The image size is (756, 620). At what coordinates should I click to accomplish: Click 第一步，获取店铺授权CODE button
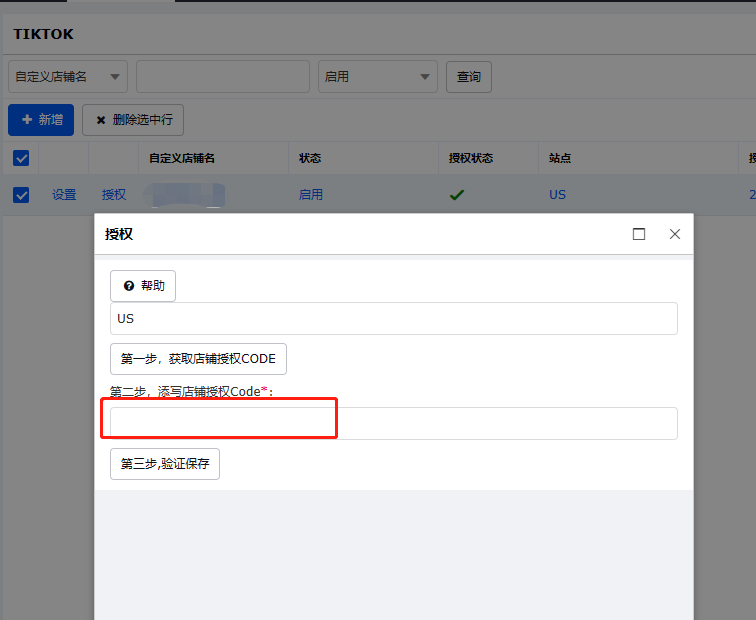(x=198, y=359)
